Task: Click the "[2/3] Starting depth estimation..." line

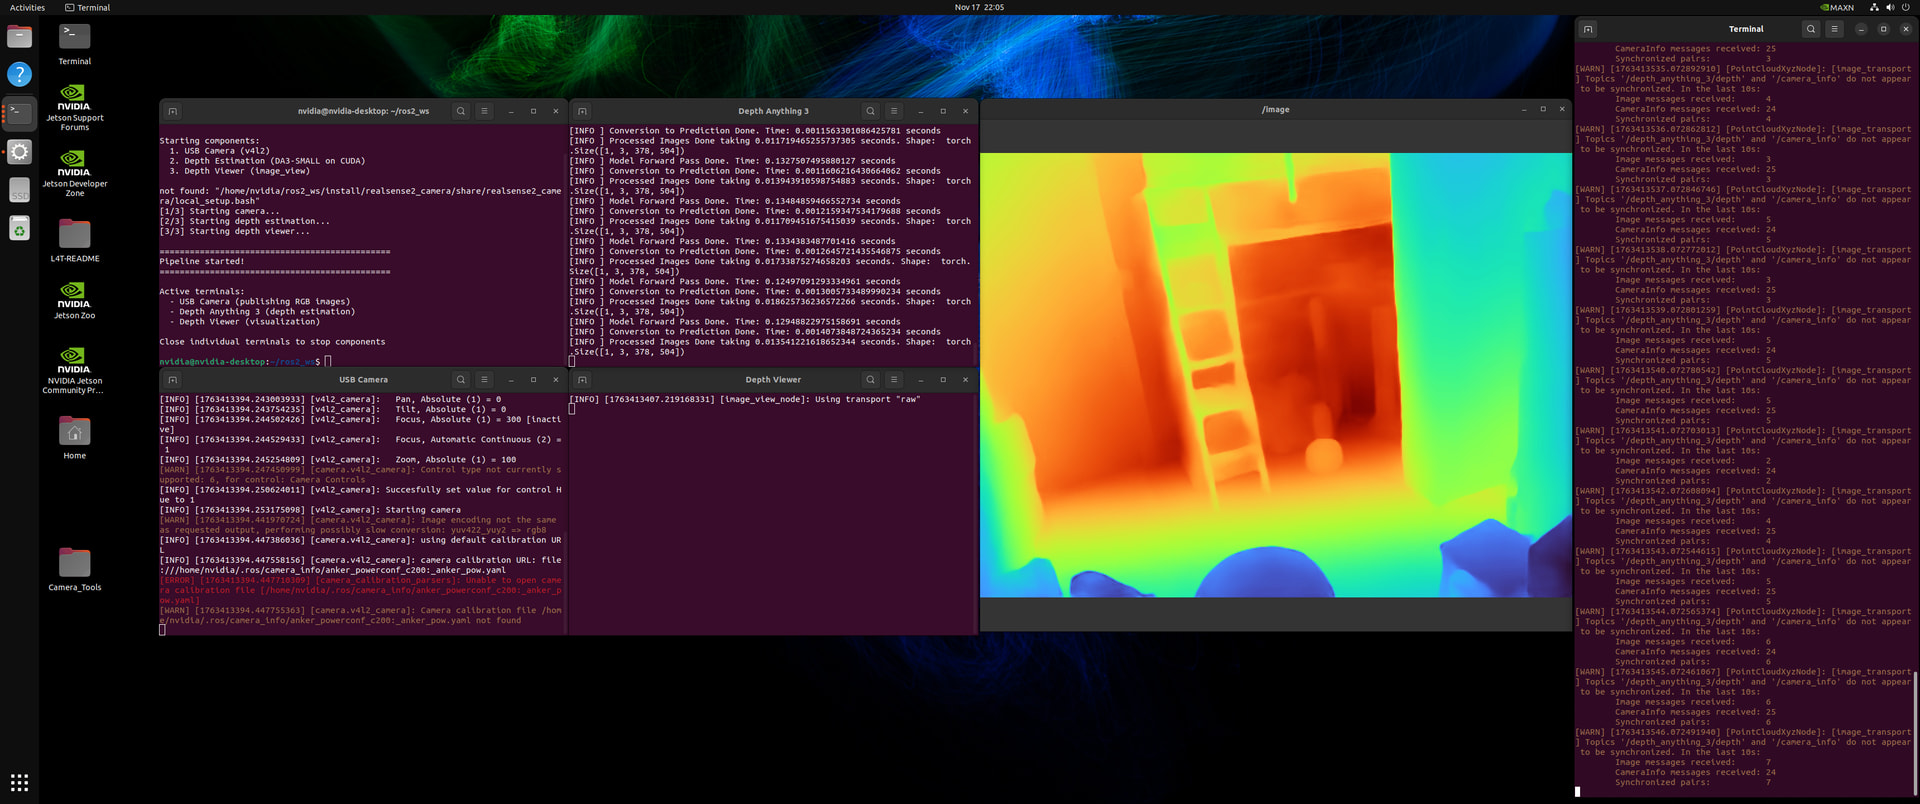Action: coord(245,222)
